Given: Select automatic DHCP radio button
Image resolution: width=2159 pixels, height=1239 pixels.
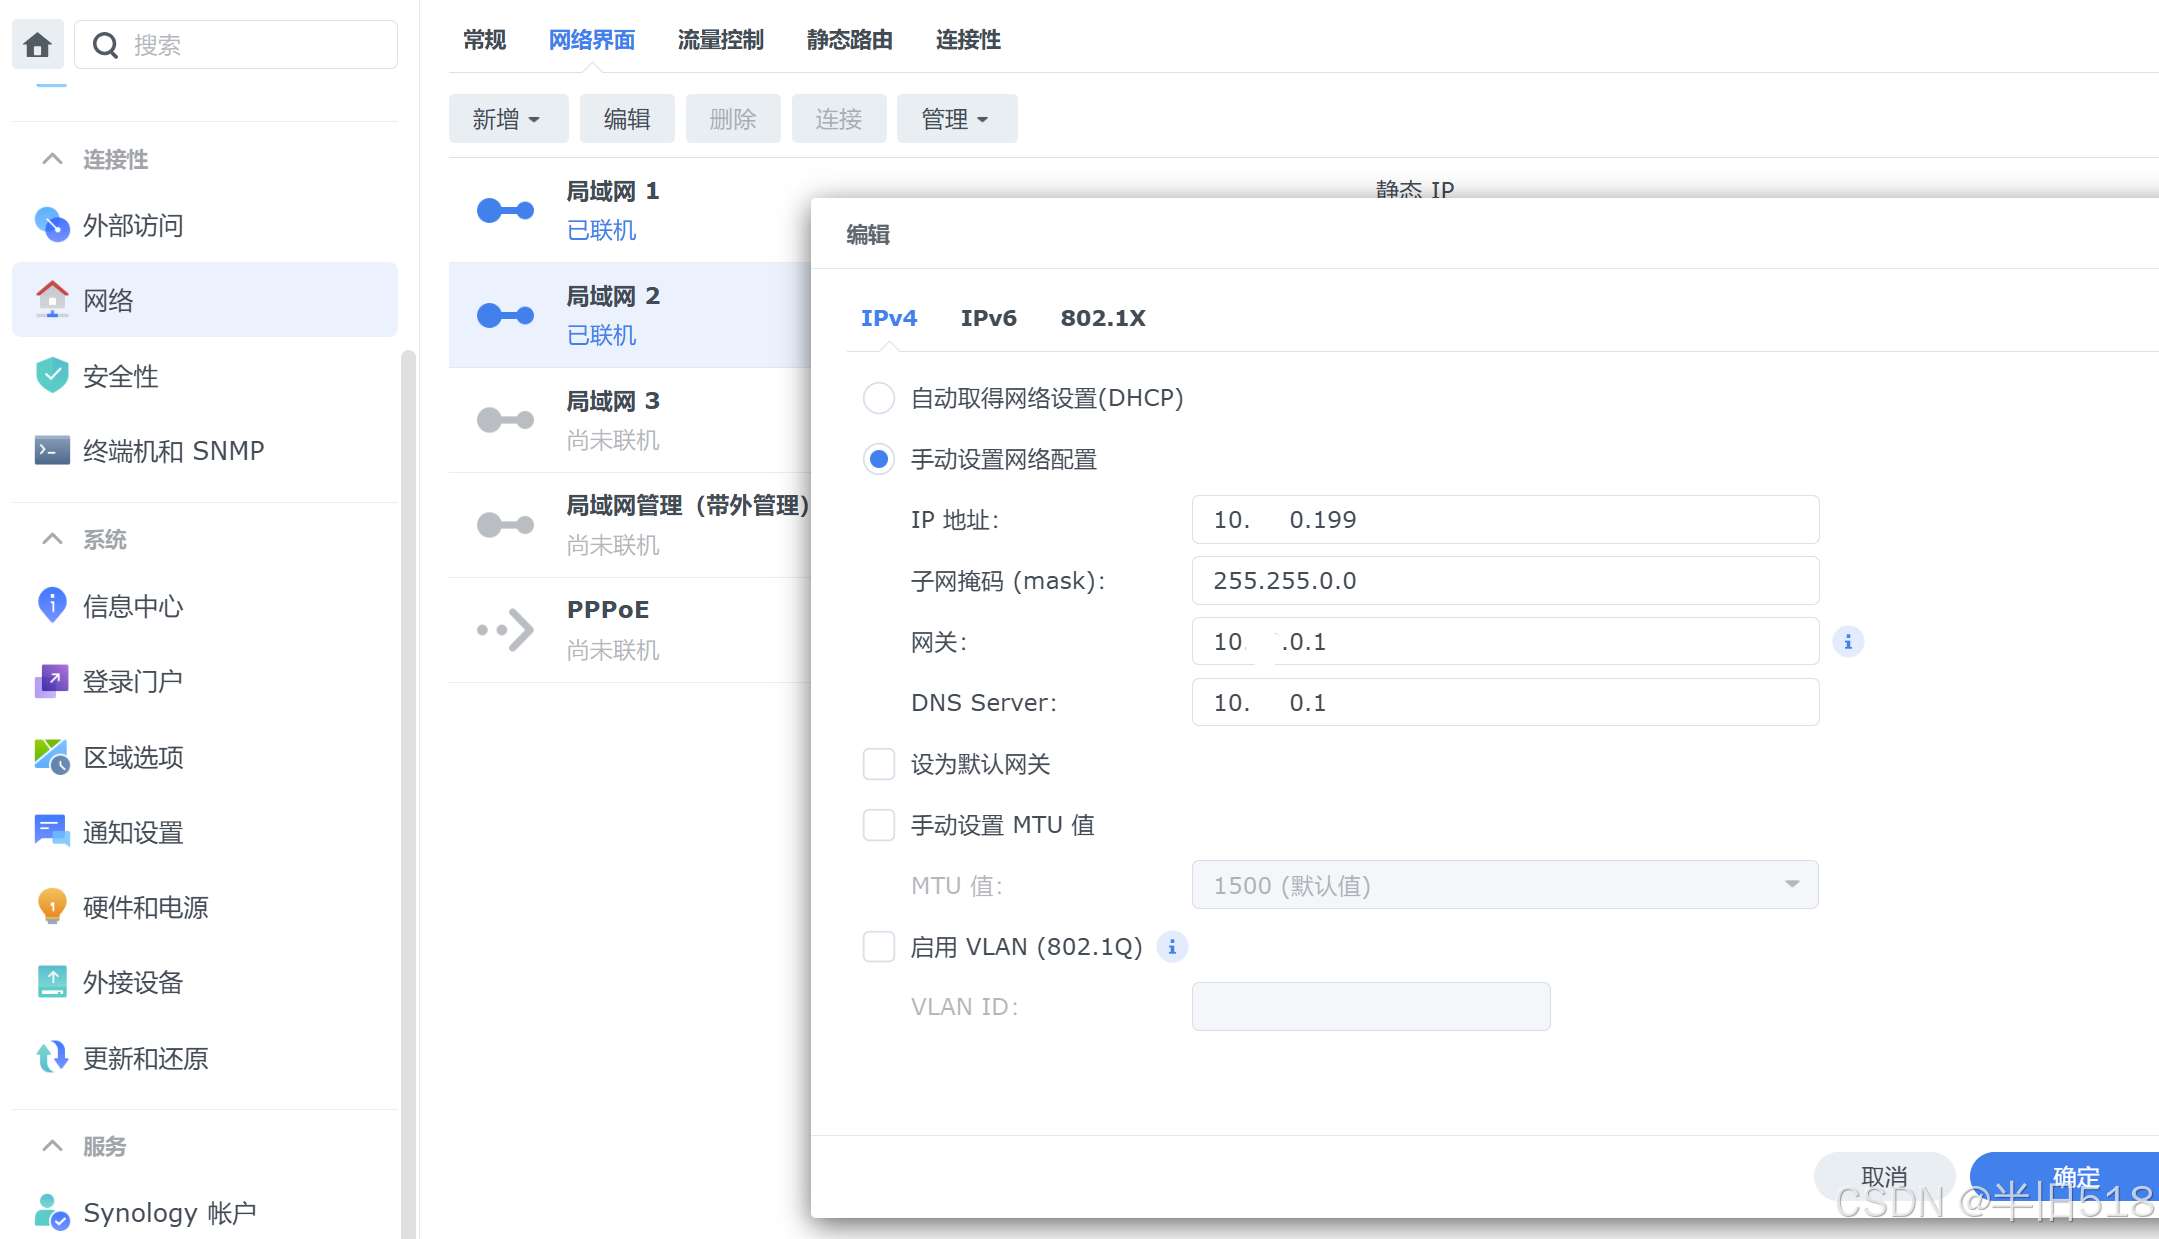Looking at the screenshot, I should click(x=879, y=398).
